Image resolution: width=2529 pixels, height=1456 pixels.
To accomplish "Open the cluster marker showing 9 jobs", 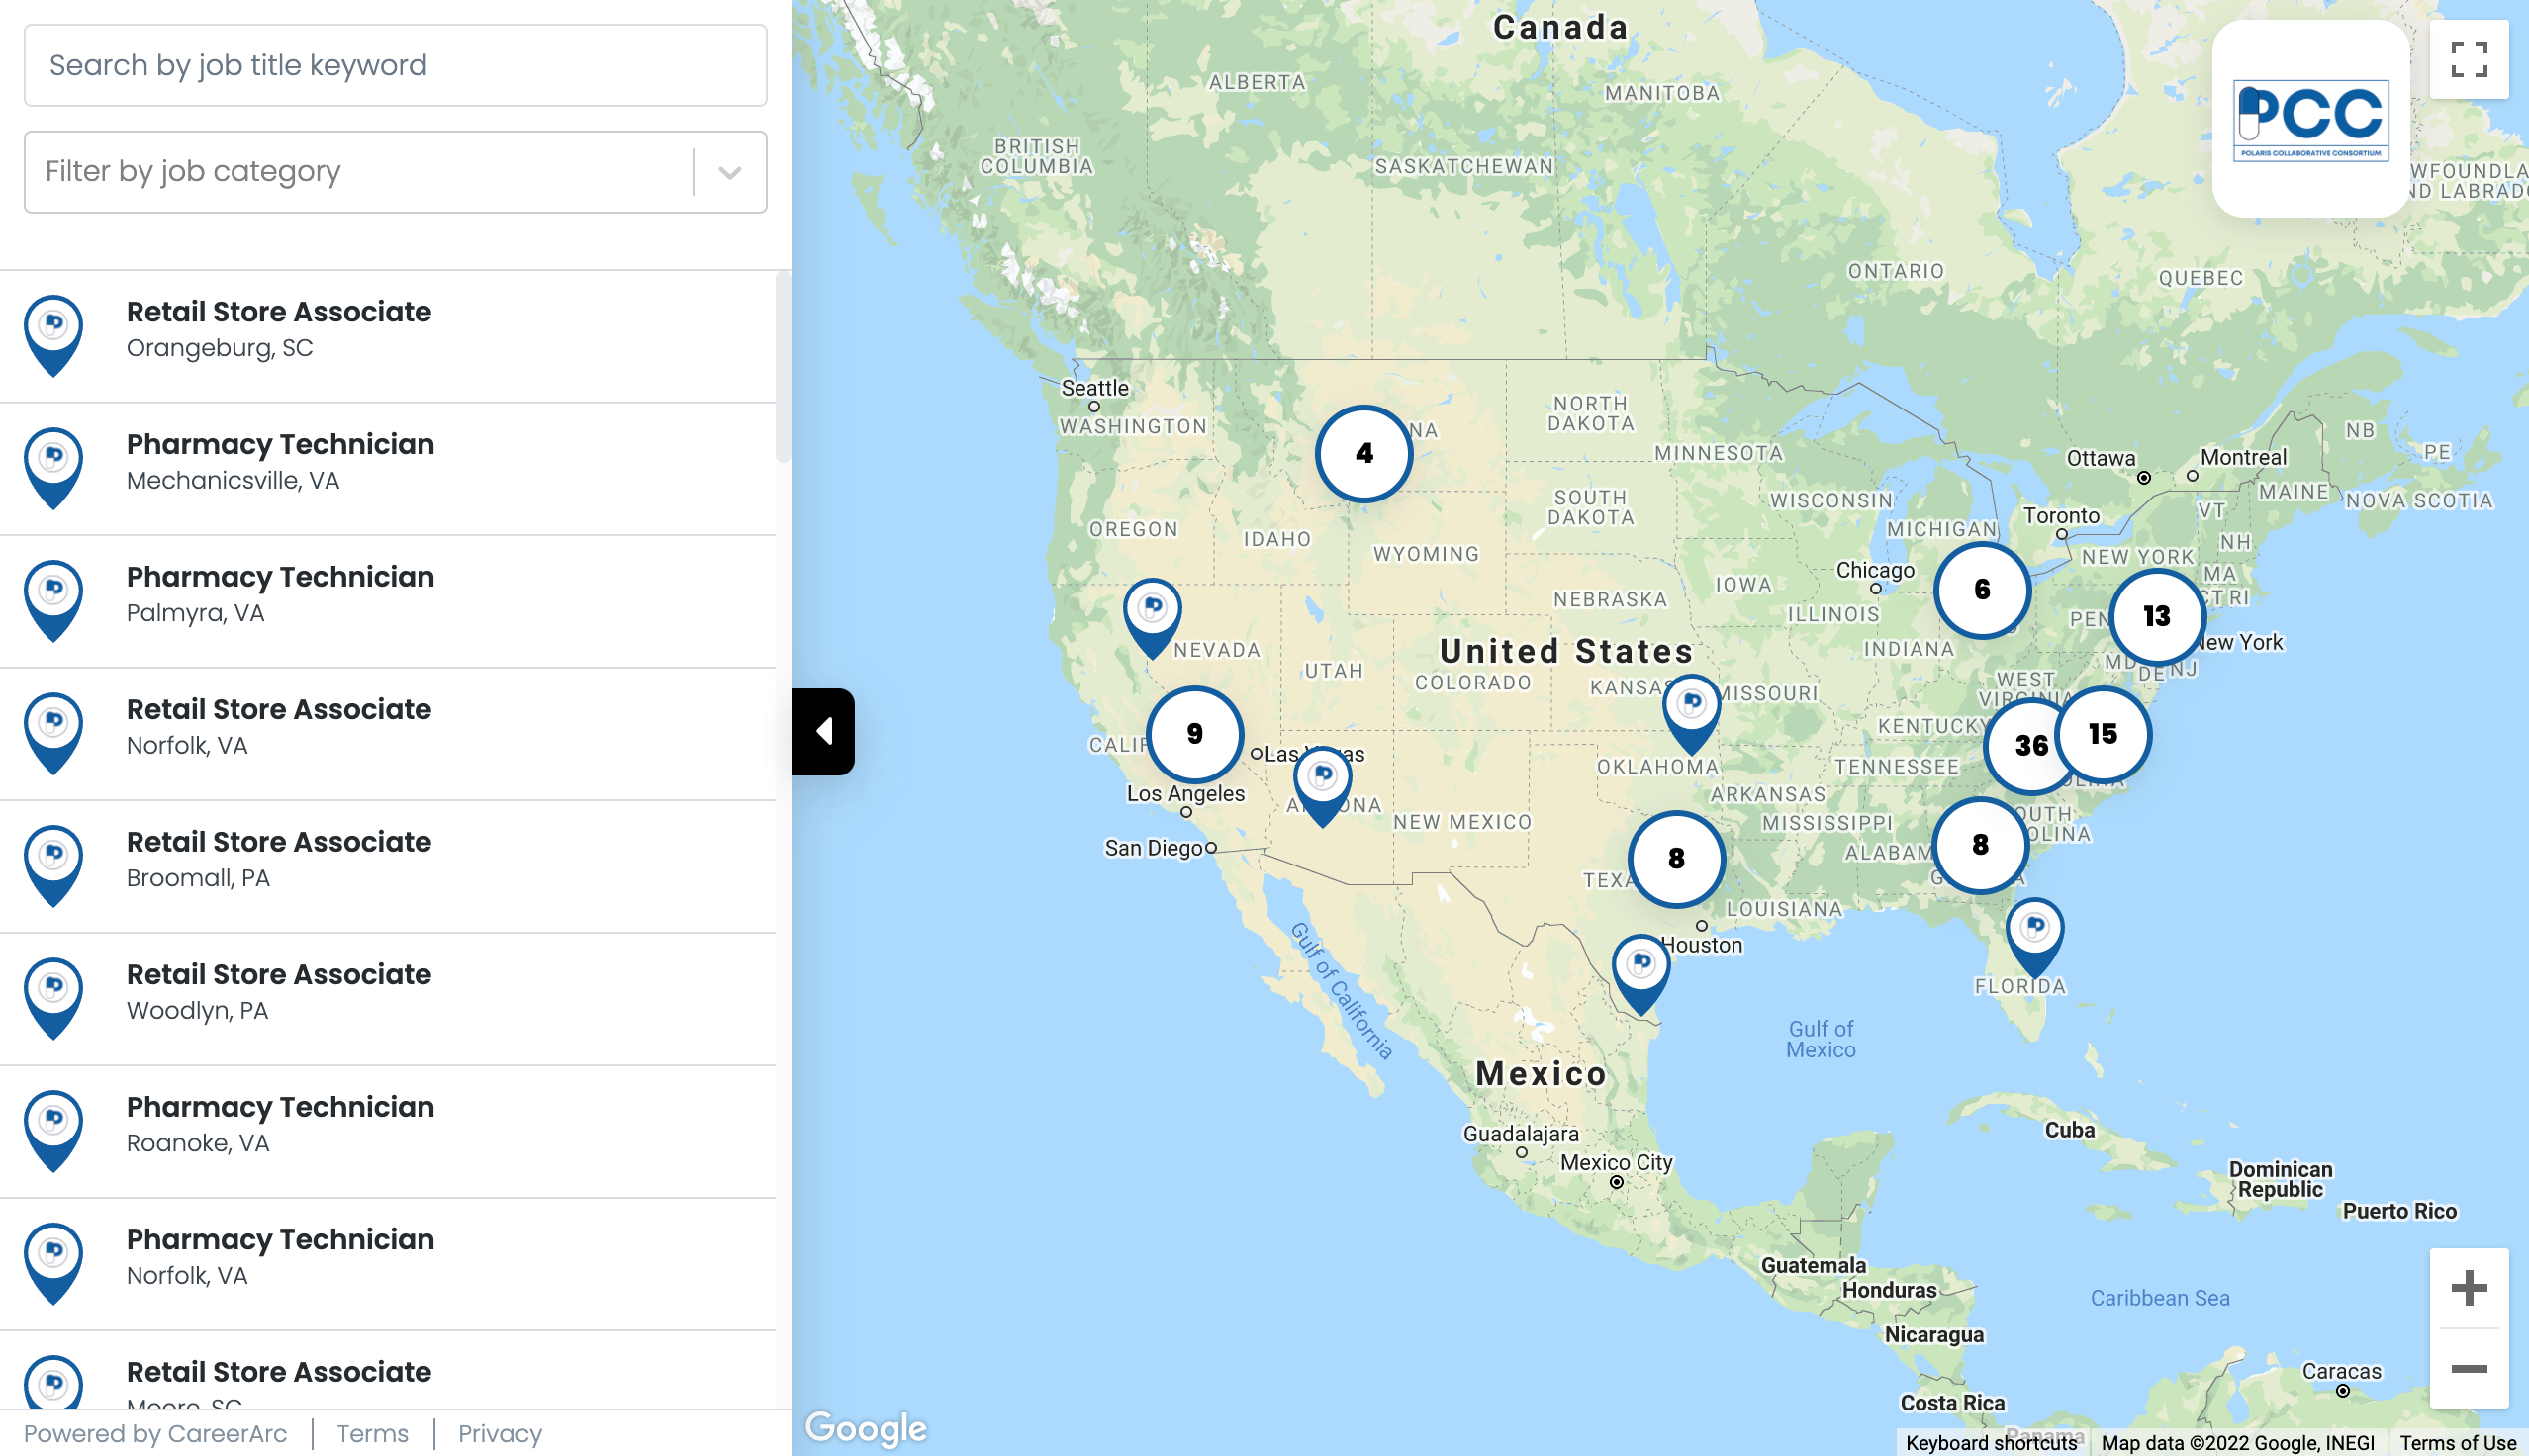I will [x=1195, y=734].
